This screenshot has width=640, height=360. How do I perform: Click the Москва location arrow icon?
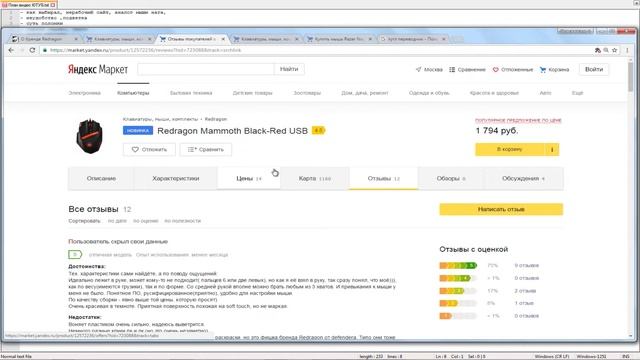pos(418,69)
